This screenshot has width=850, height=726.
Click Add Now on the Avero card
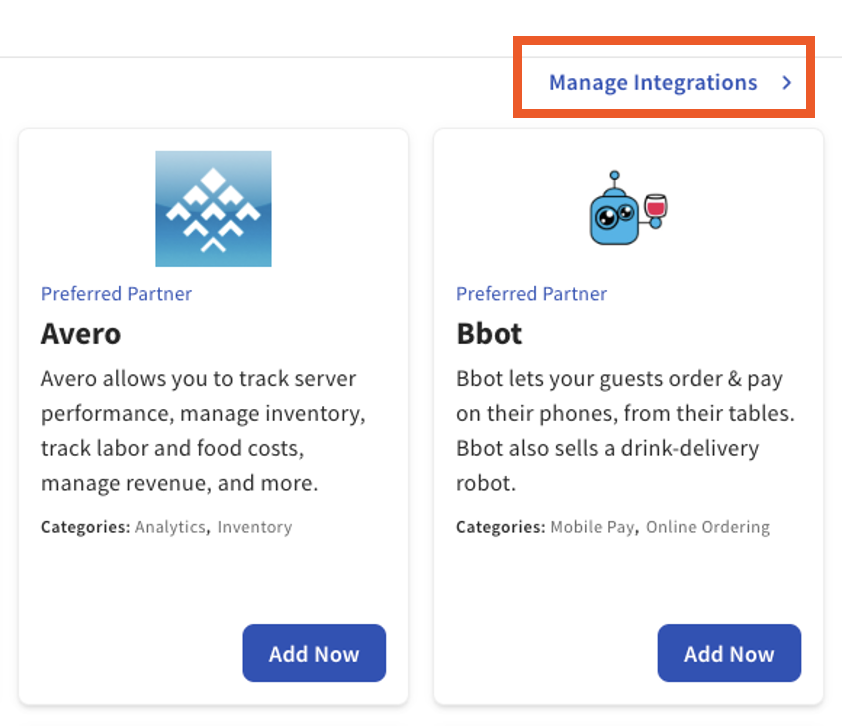click(314, 653)
